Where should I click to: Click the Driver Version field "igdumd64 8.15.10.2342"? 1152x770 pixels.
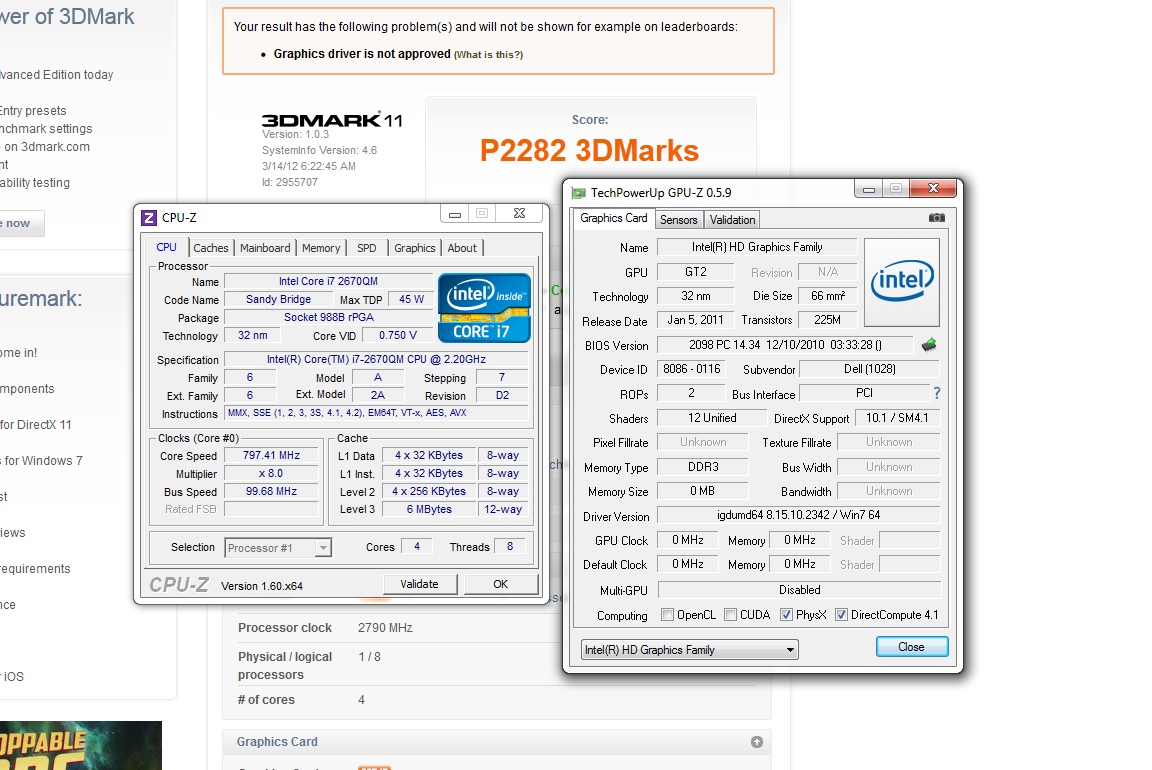(x=799, y=515)
